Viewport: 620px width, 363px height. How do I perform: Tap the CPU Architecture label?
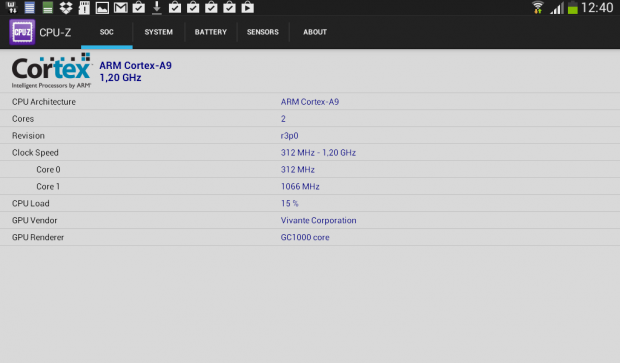click(43, 102)
